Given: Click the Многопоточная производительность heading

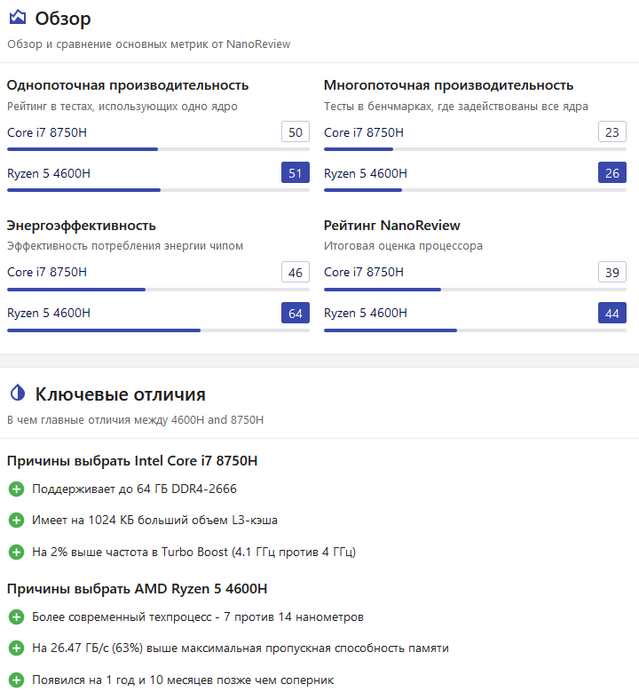Looking at the screenshot, I should coord(448,85).
